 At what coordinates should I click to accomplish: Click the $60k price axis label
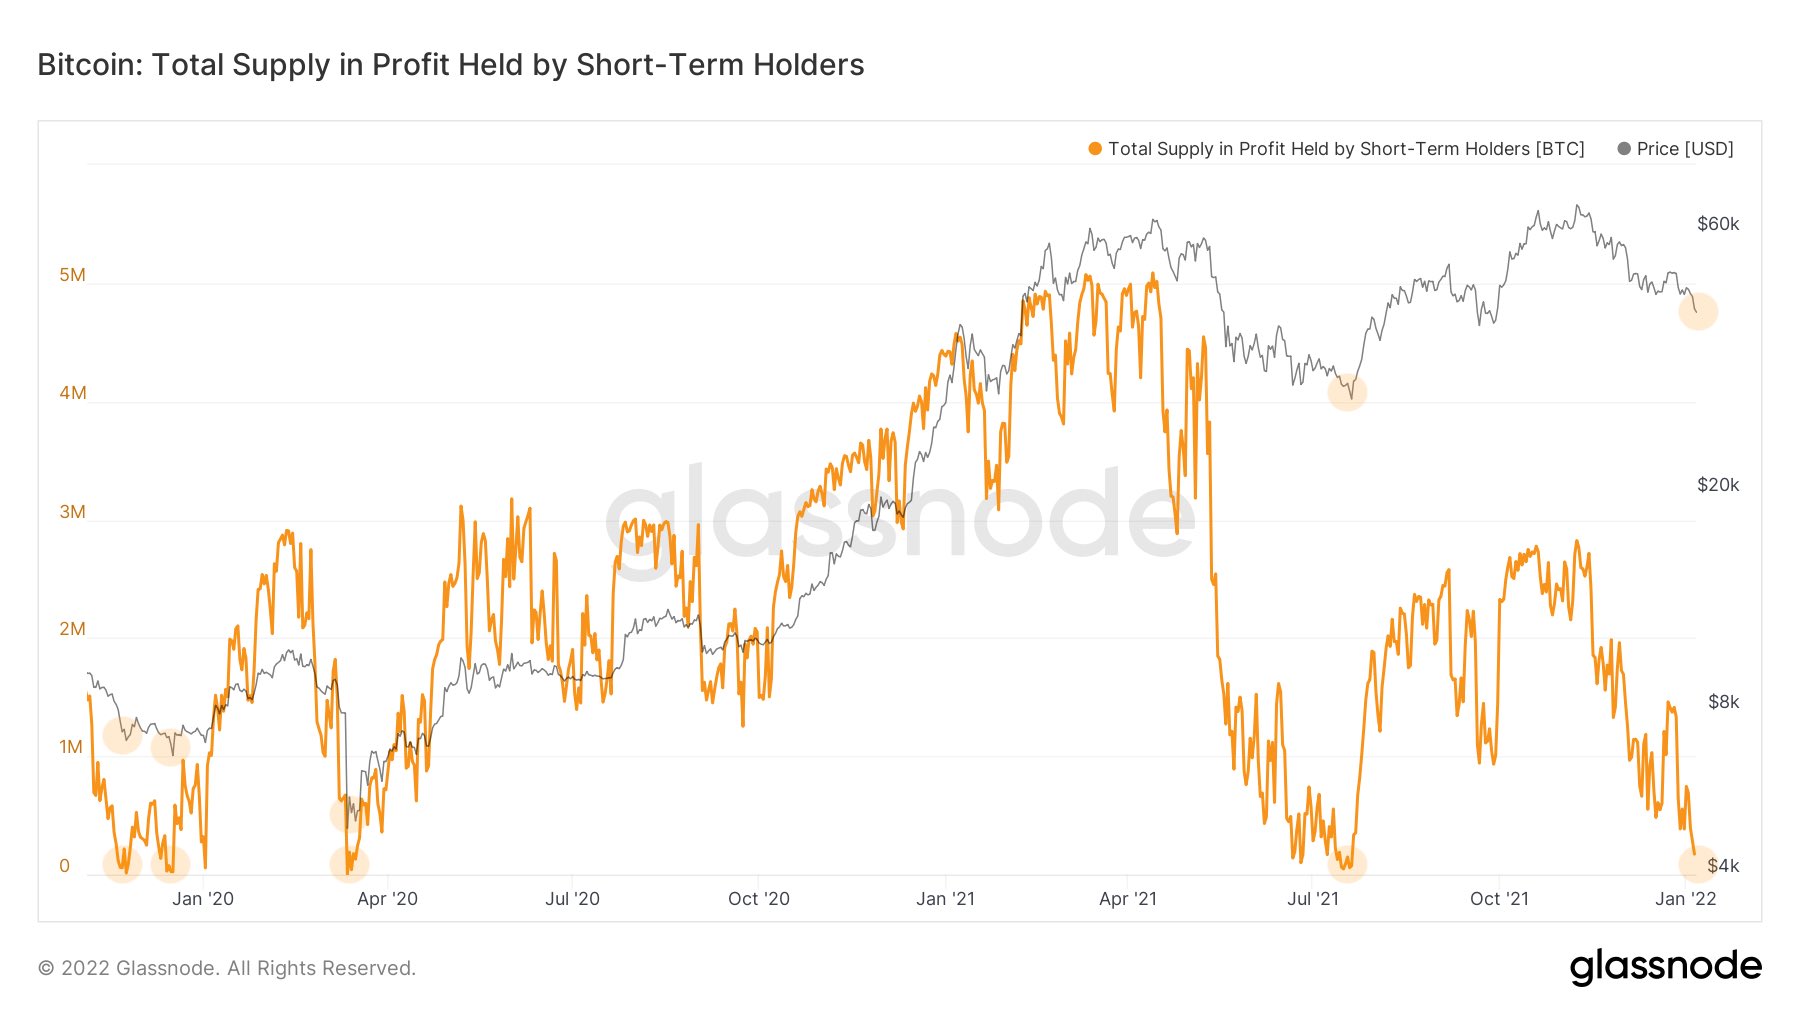coord(1718,224)
